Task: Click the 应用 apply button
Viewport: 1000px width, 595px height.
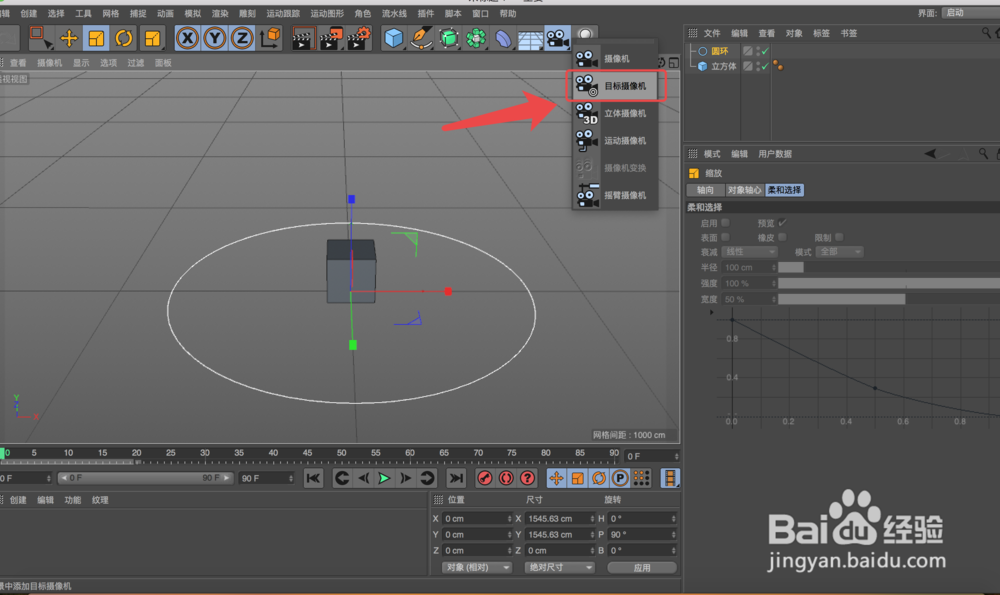Action: 641,567
